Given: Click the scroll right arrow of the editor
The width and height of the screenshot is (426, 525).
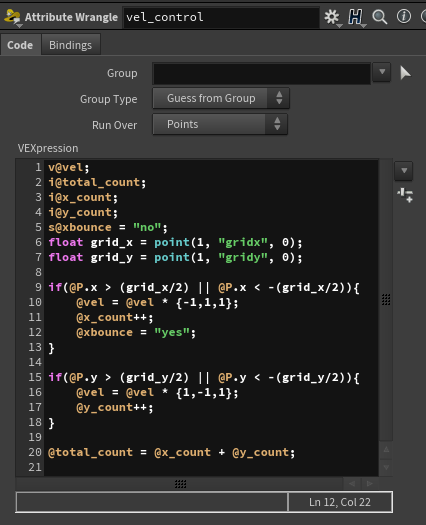Looking at the screenshot, I should coord(369,483).
